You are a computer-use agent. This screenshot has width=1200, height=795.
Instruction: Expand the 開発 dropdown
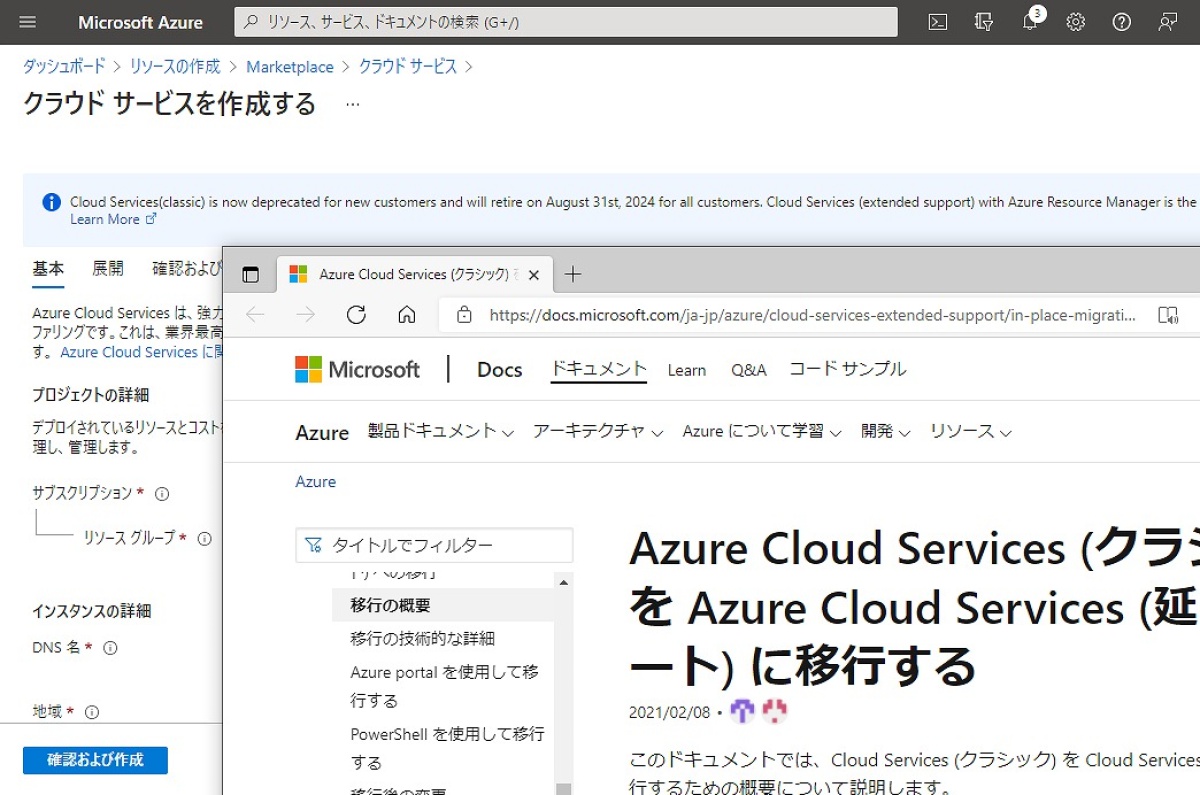click(886, 432)
